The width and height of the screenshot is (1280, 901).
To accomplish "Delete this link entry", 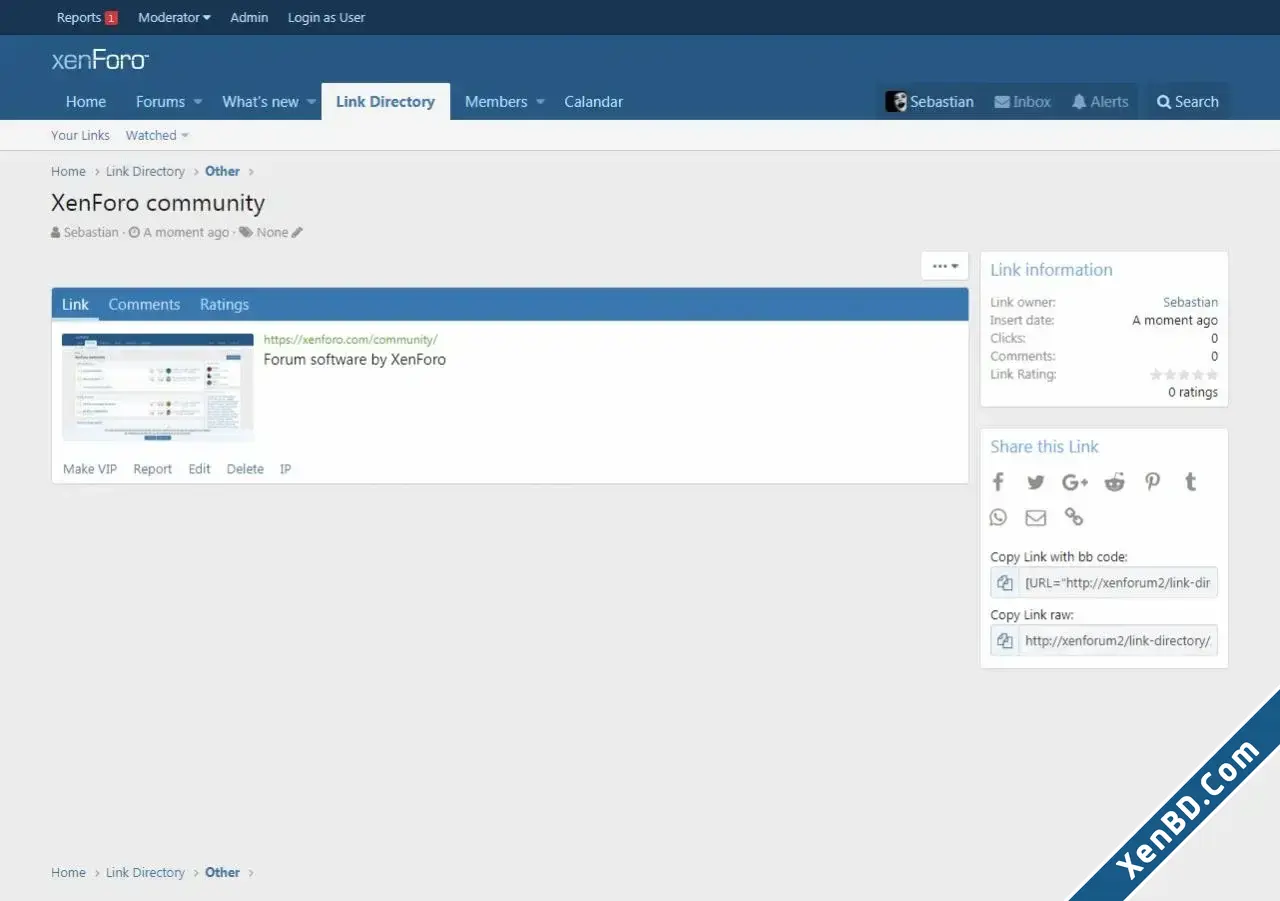I will [245, 469].
